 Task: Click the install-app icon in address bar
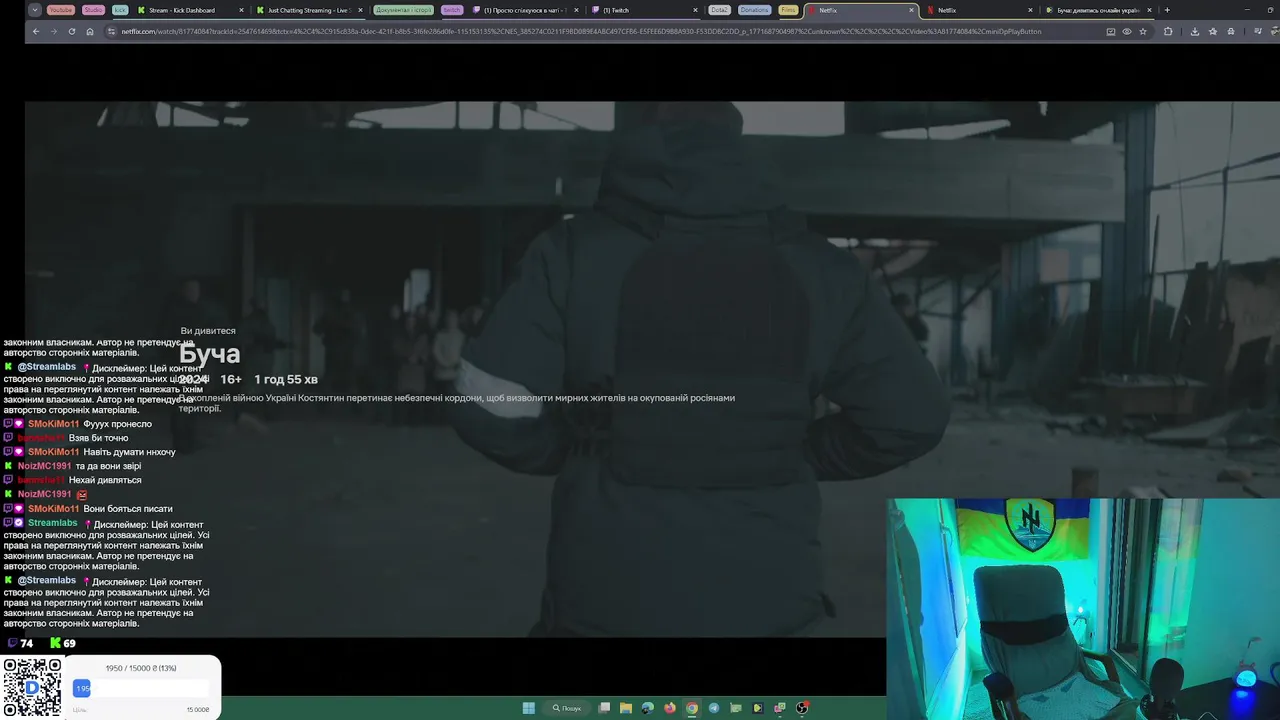pyautogui.click(x=1111, y=31)
